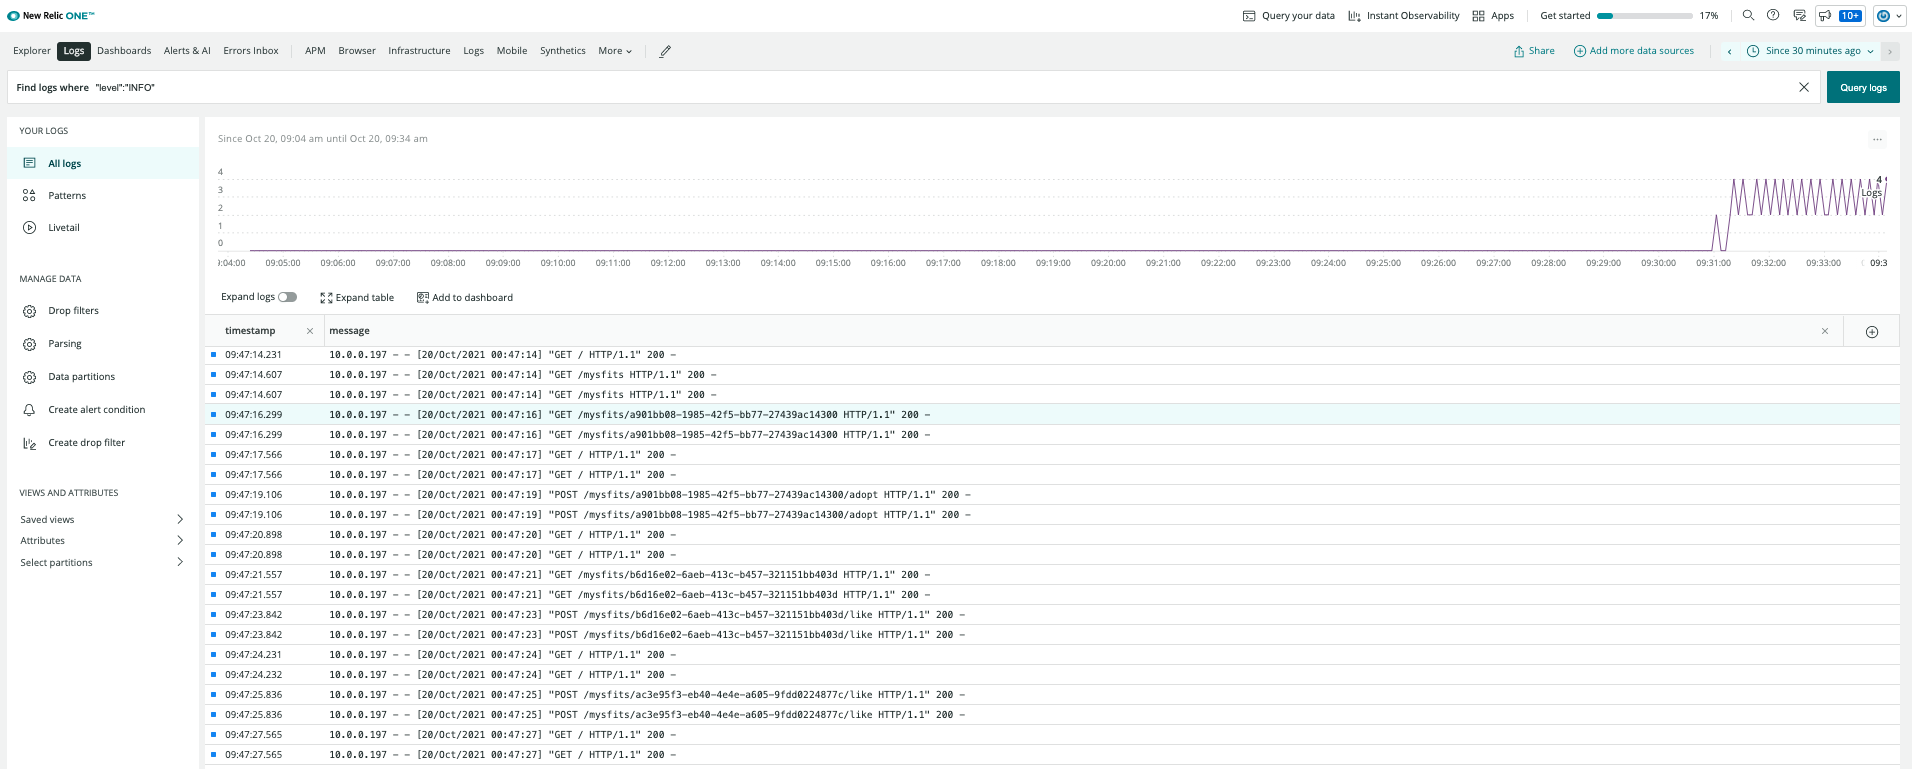Open the Since 30 minutes ago dropdown
The image size is (1912, 769).
pyautogui.click(x=1811, y=51)
